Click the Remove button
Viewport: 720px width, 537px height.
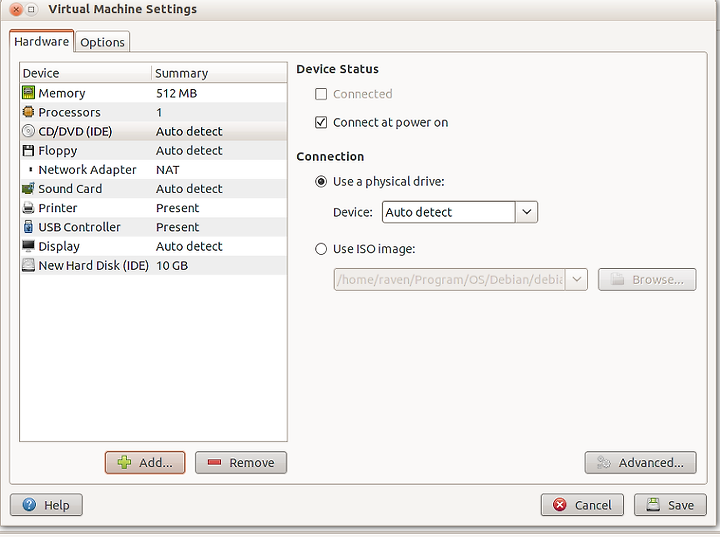(x=241, y=463)
